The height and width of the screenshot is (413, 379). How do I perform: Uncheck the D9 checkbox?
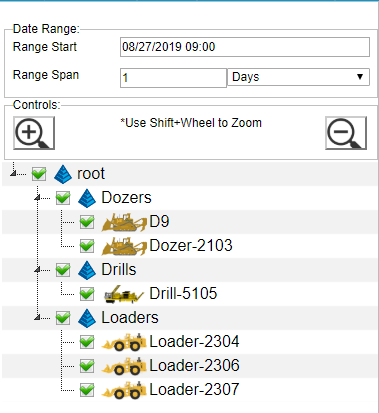click(x=87, y=222)
